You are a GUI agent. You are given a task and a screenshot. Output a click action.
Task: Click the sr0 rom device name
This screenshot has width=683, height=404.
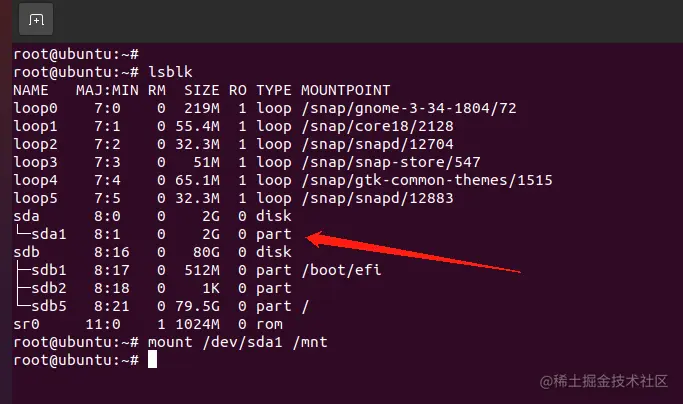[26, 324]
